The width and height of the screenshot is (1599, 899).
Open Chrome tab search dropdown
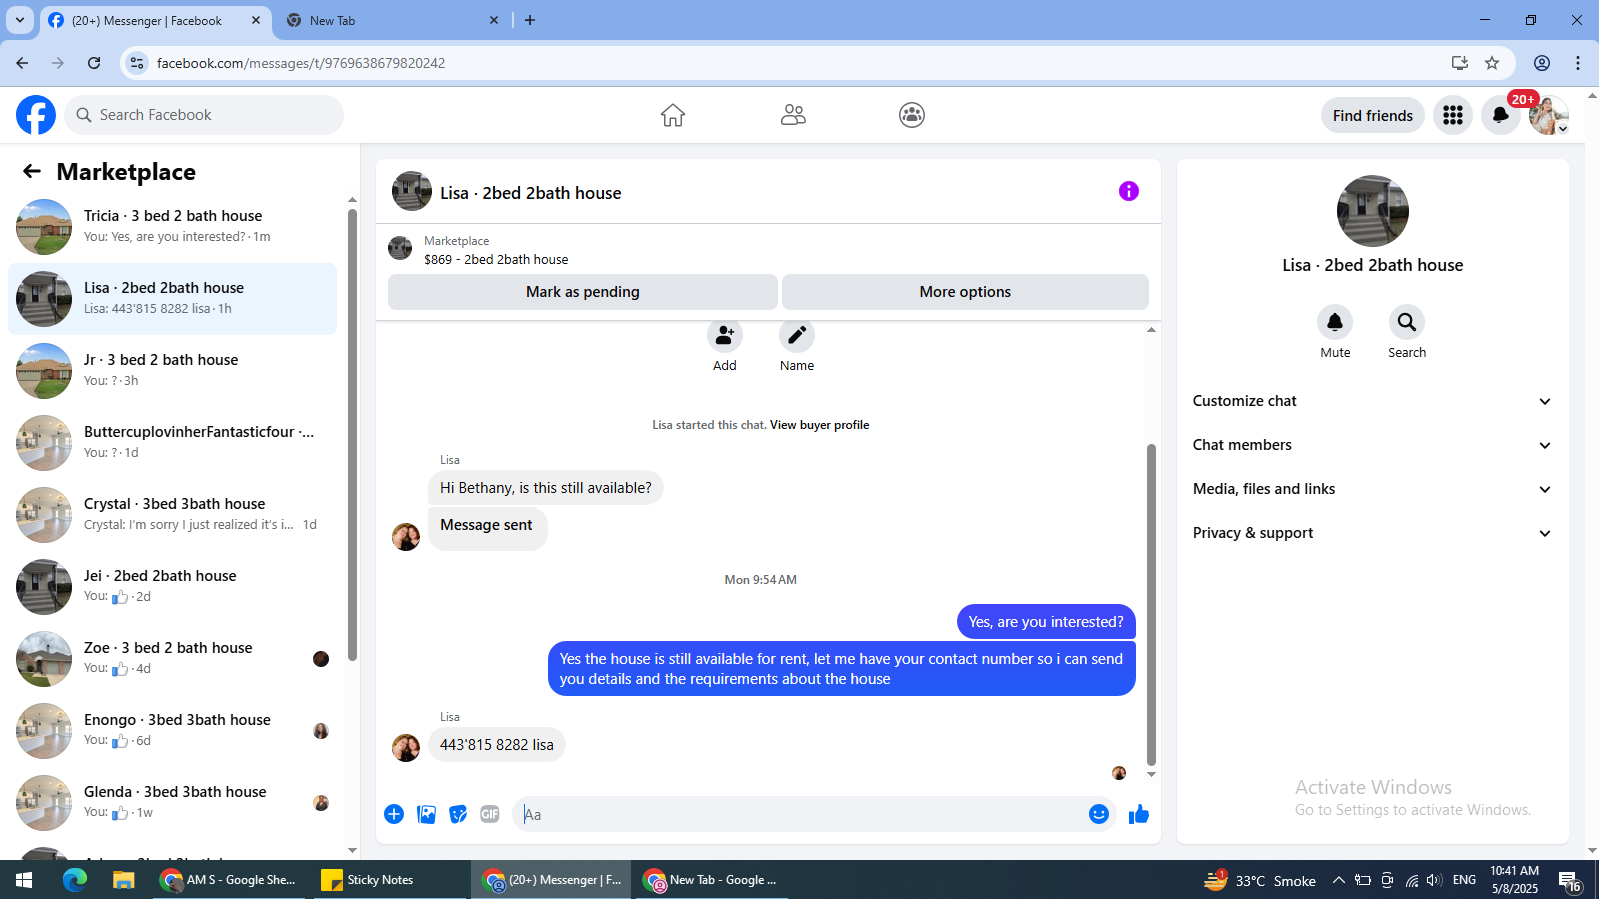click(19, 20)
